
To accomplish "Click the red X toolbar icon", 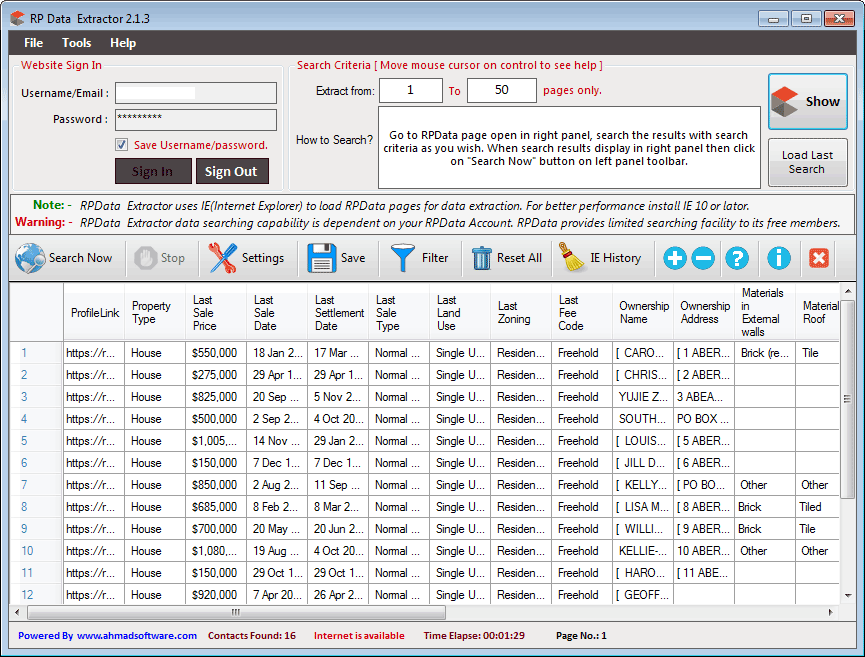I will coord(818,258).
